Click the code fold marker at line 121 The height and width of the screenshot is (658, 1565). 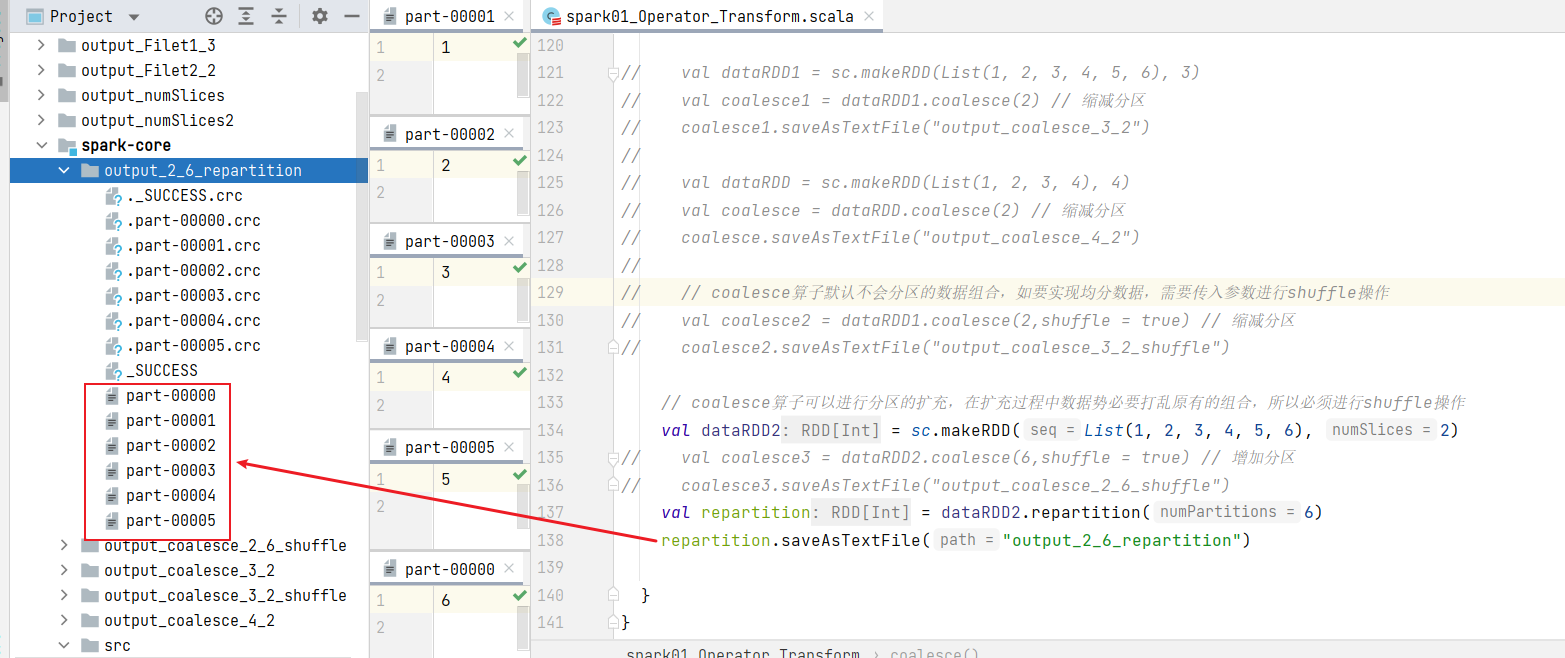614,73
